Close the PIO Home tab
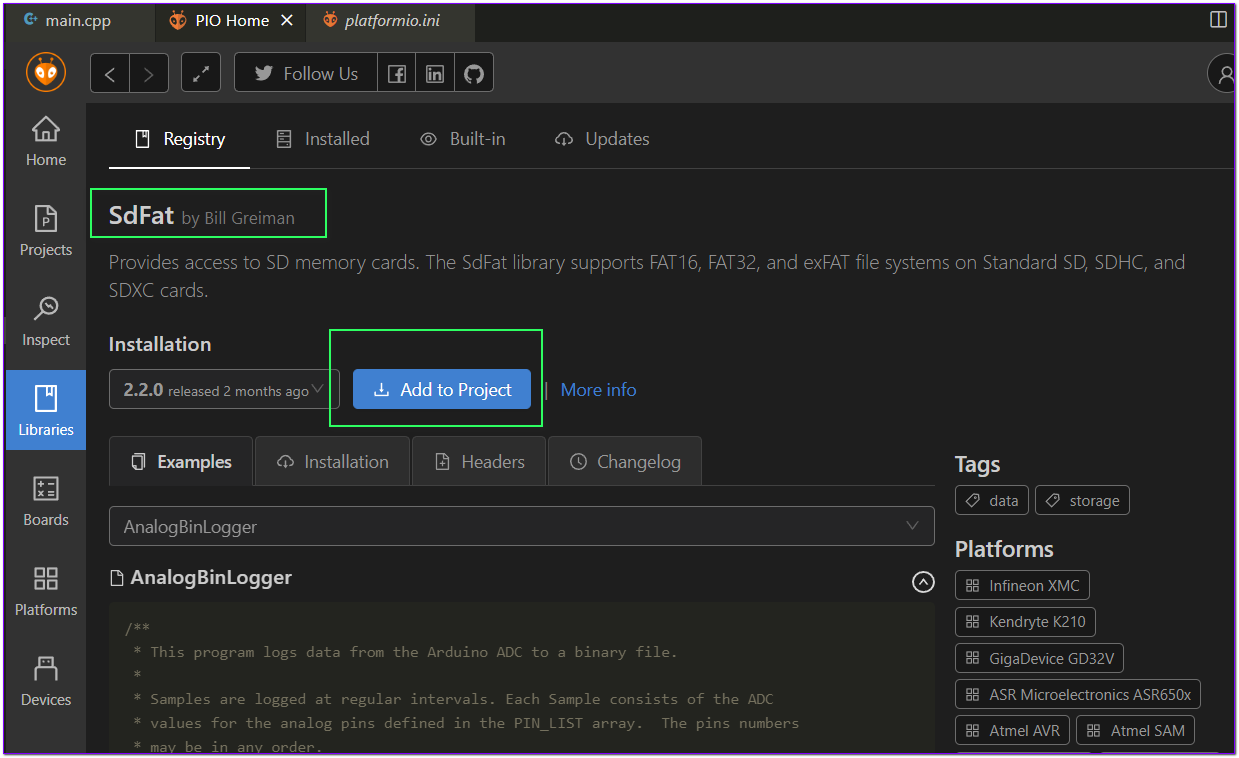The width and height of the screenshot is (1239, 758). [x=287, y=20]
